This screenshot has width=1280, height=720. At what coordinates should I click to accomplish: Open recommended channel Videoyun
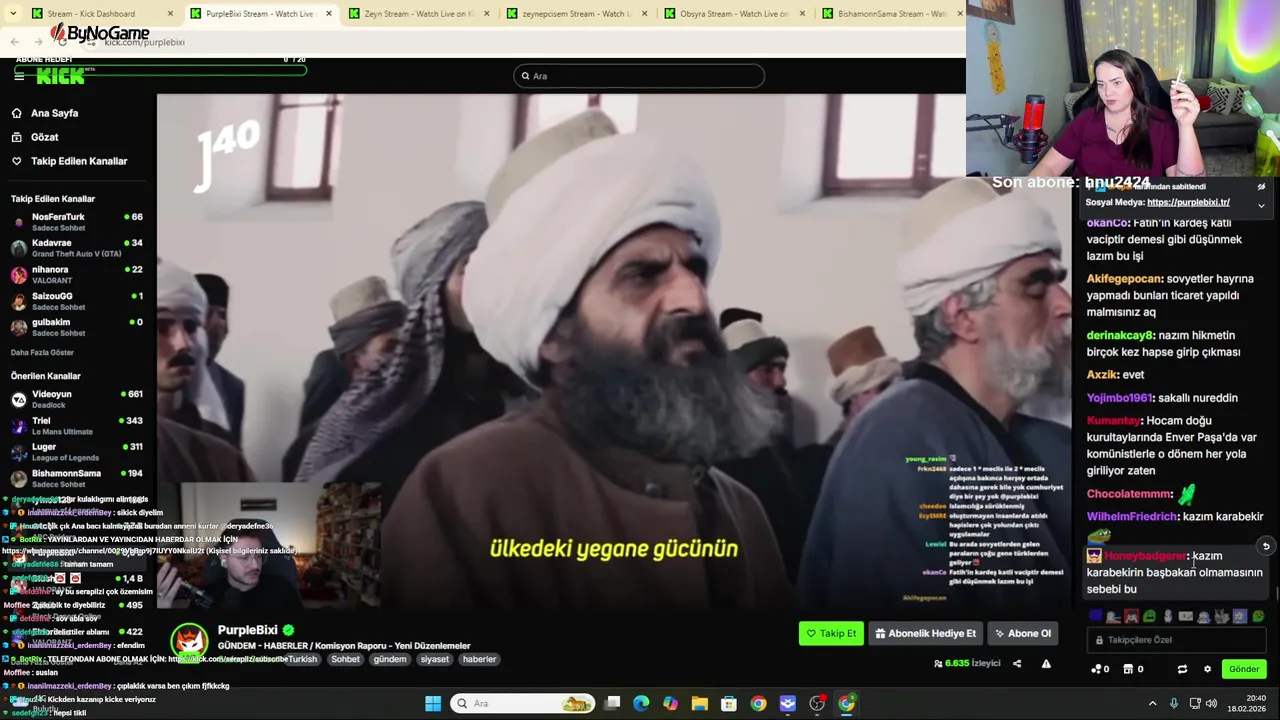[77, 399]
